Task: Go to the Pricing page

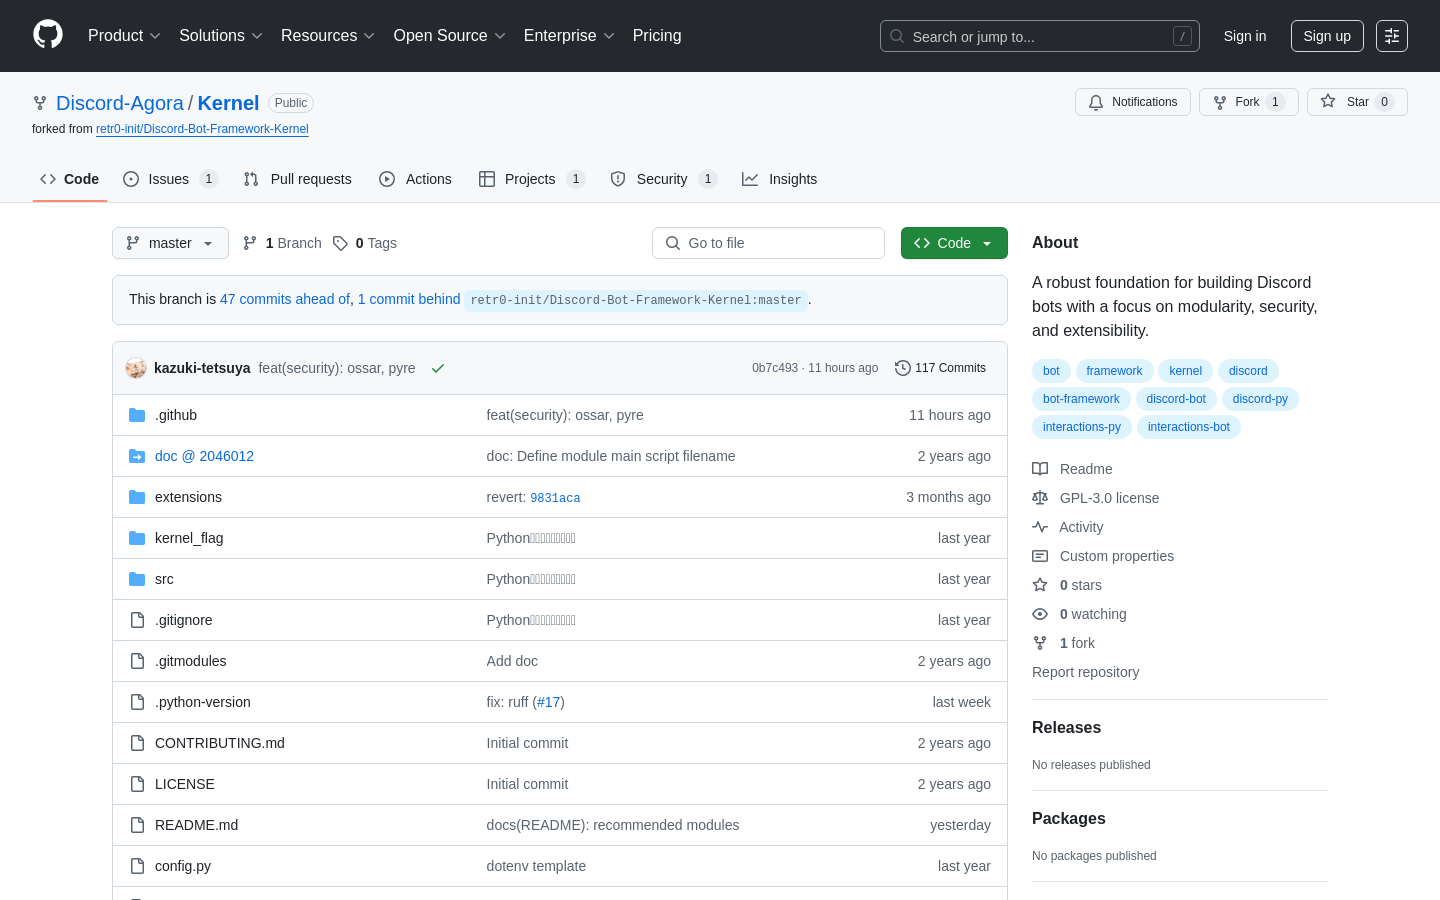Action: [x=657, y=36]
